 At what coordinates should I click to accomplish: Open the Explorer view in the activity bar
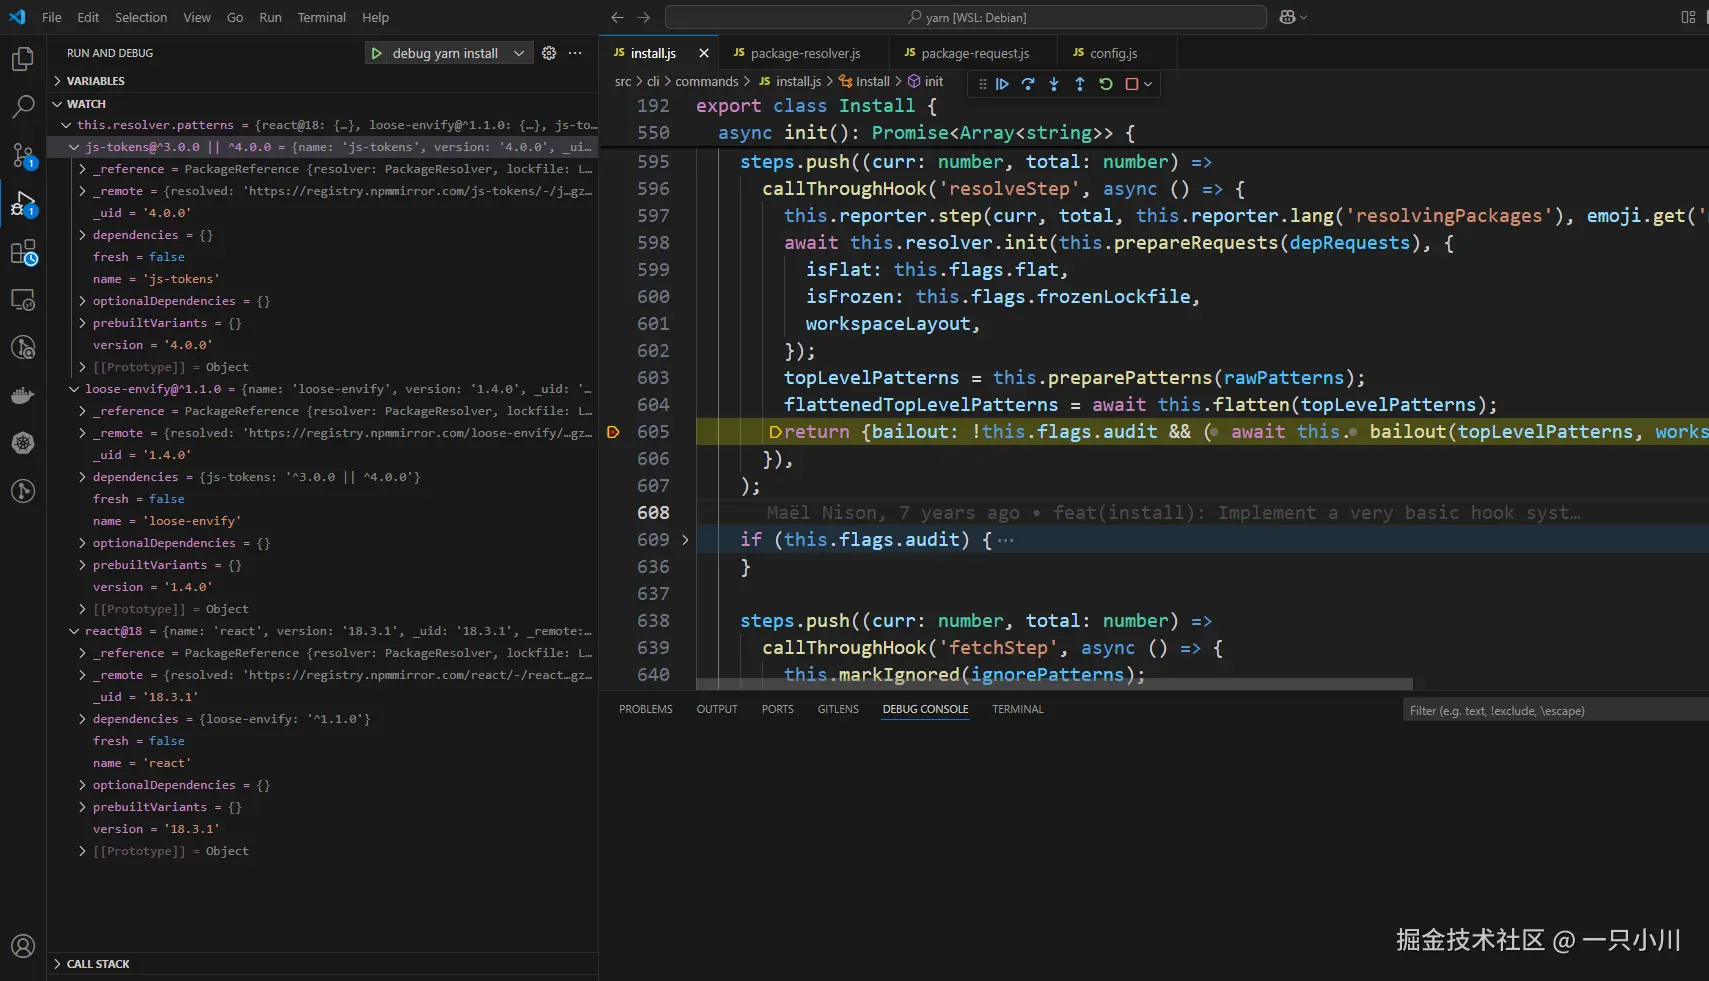pos(23,59)
